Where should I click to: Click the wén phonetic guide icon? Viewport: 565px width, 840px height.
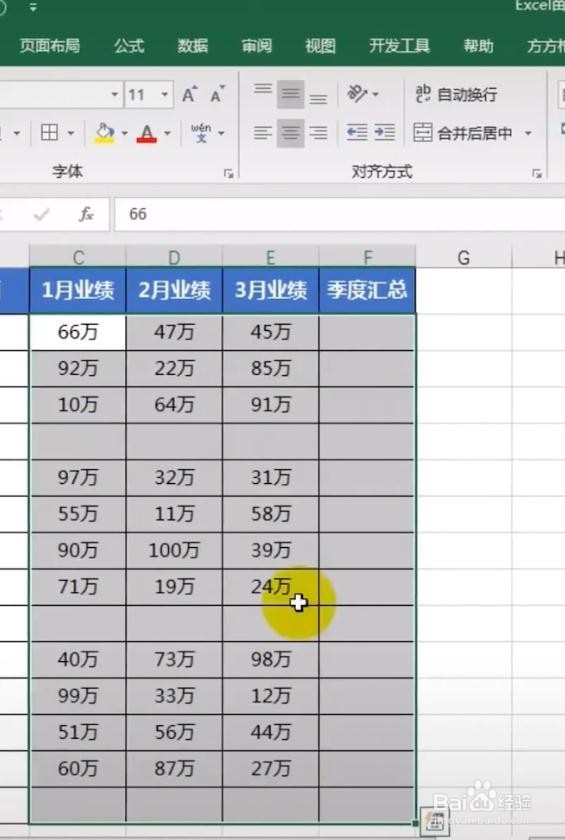(201, 132)
